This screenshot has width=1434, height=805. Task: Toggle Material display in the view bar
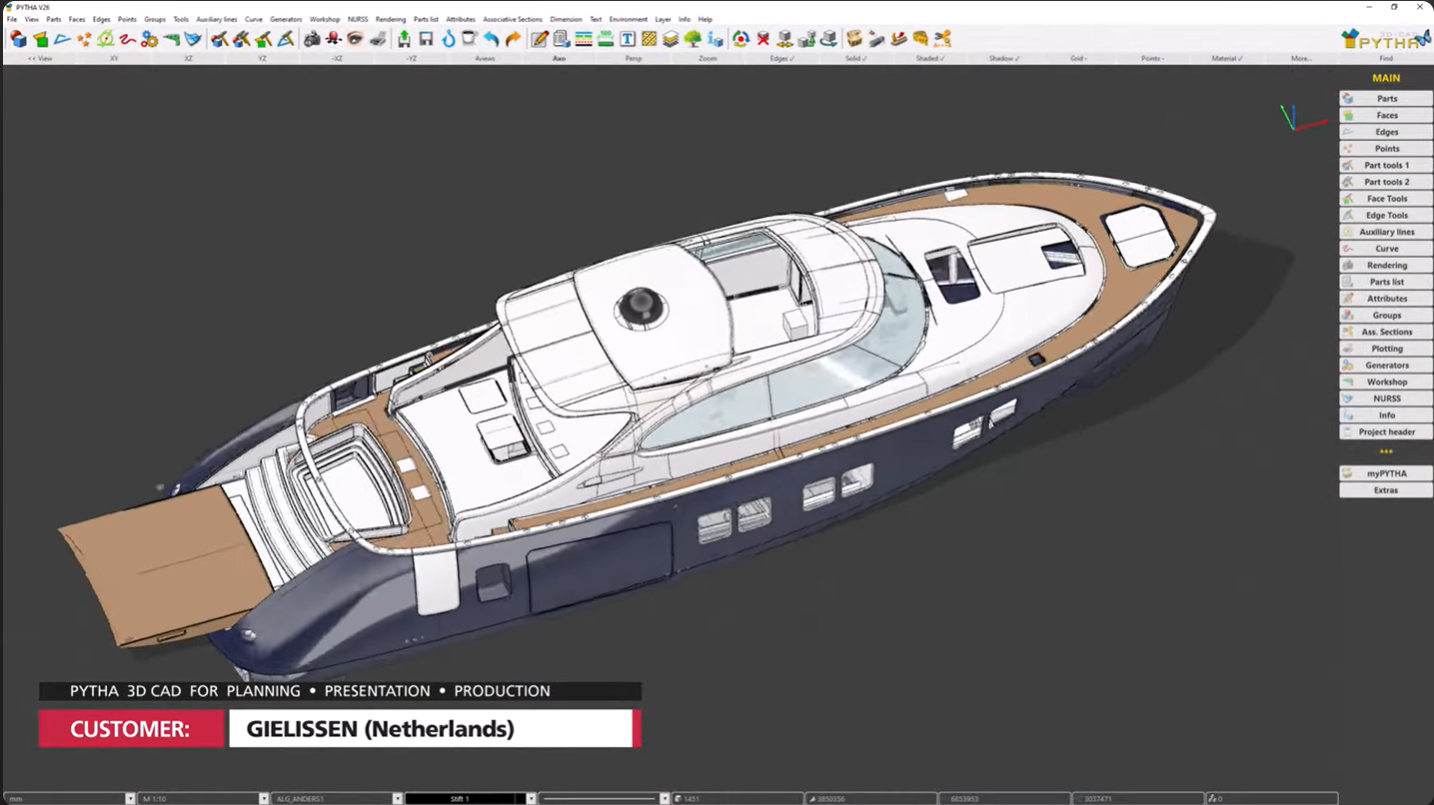click(x=1225, y=59)
